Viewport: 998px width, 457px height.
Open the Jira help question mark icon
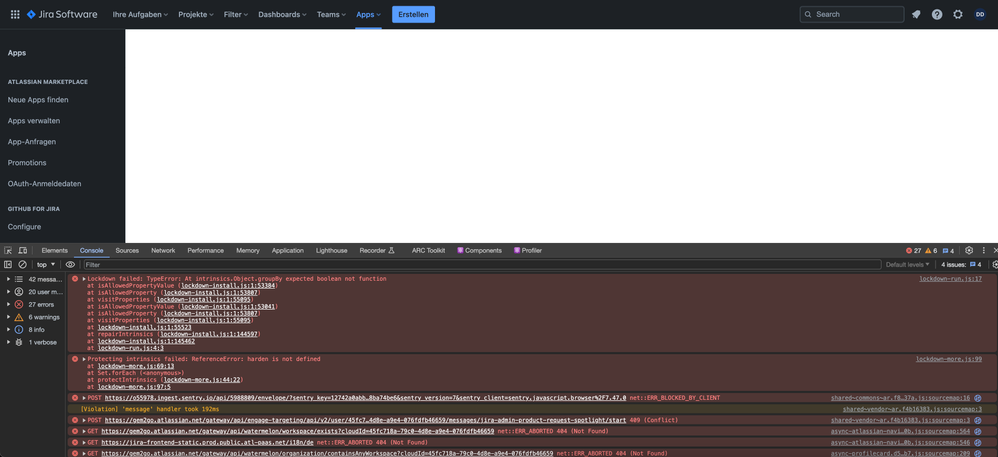(937, 14)
